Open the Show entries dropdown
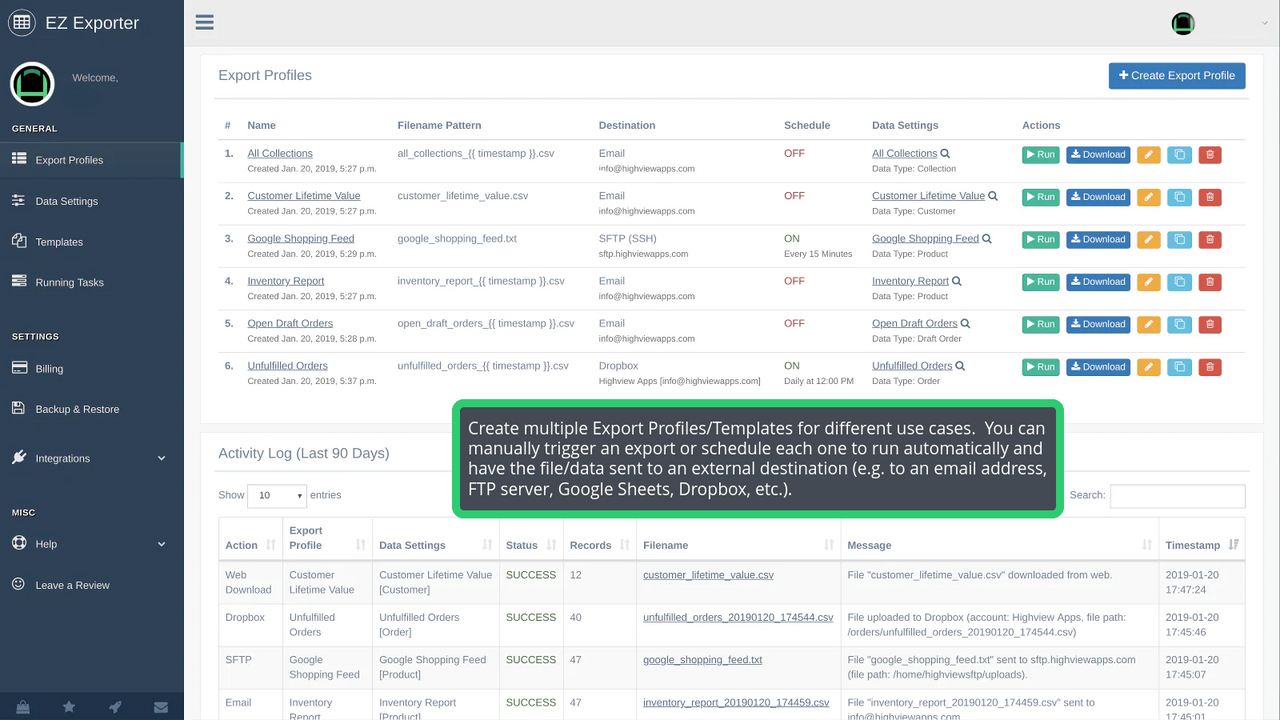 (x=277, y=495)
